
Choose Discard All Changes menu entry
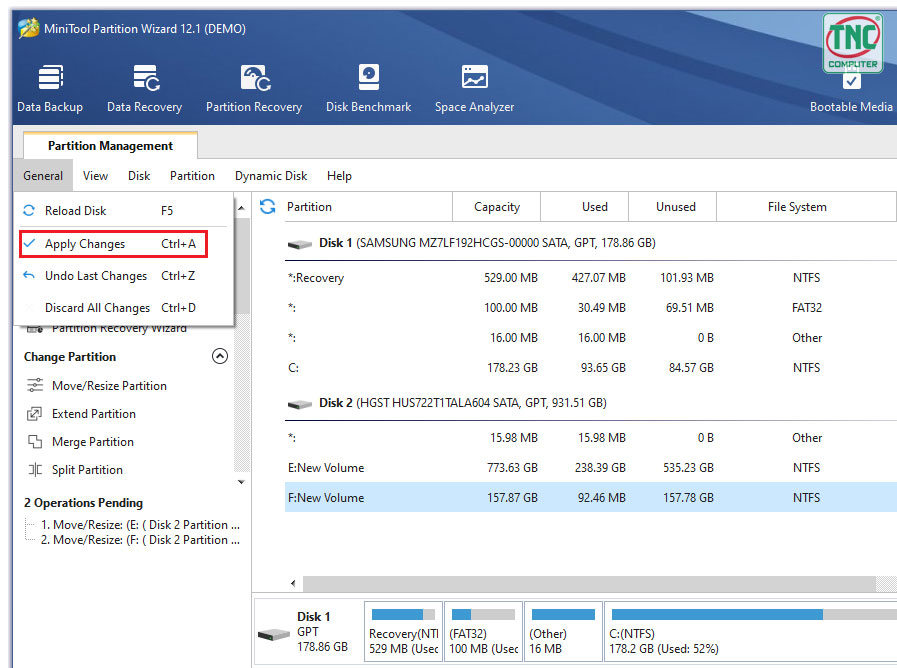pyautogui.click(x=124, y=308)
